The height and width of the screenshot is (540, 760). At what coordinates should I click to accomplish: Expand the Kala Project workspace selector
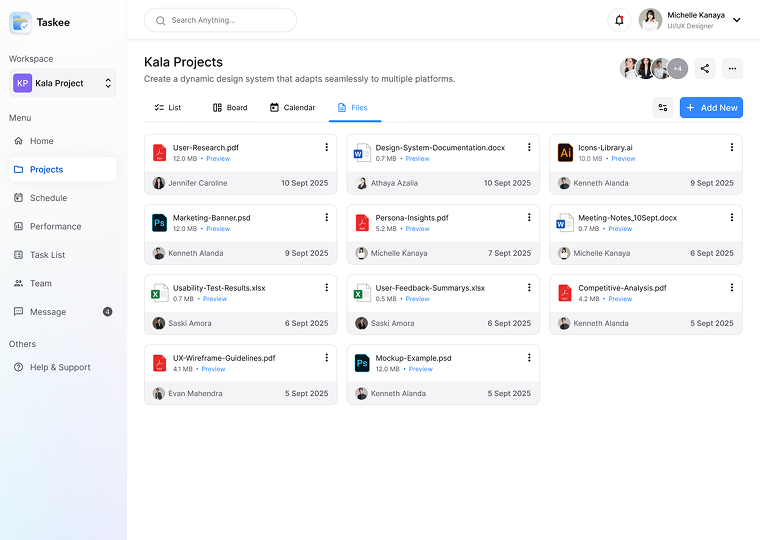pos(108,83)
